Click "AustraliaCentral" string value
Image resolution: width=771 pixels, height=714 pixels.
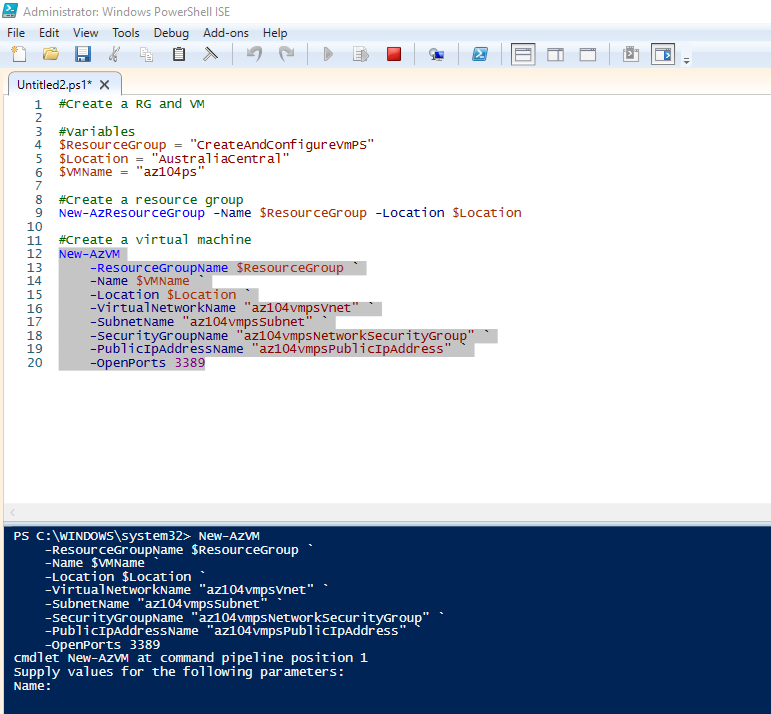220,159
